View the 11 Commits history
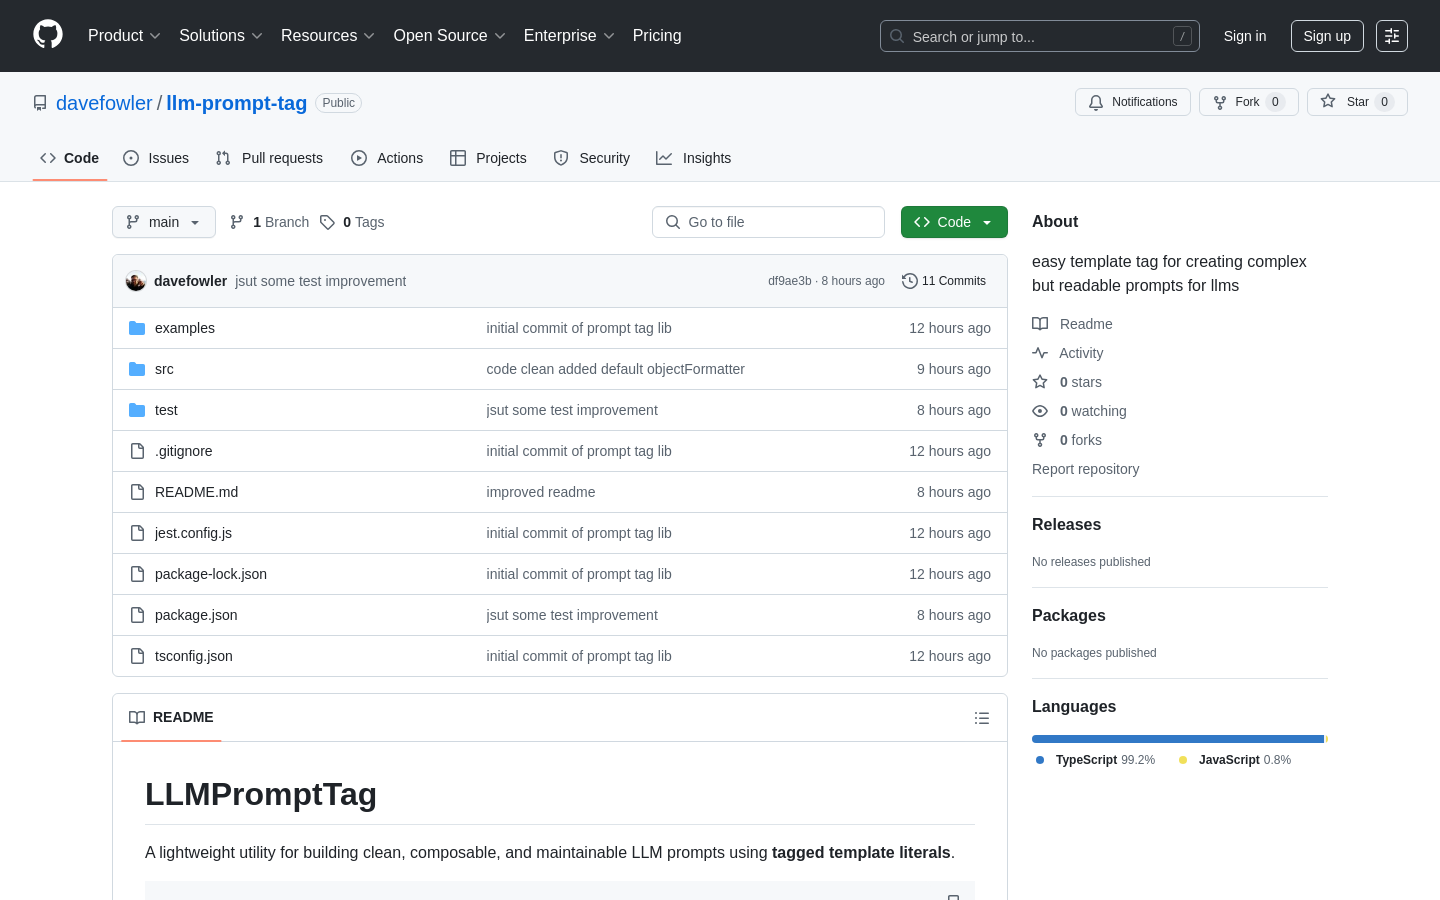 (944, 281)
